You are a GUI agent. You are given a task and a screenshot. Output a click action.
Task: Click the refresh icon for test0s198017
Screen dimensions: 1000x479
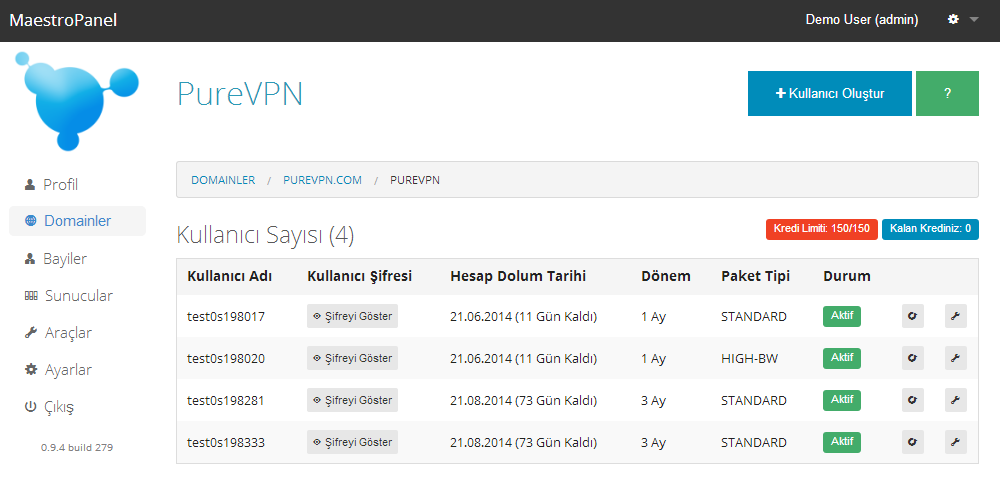point(913,316)
